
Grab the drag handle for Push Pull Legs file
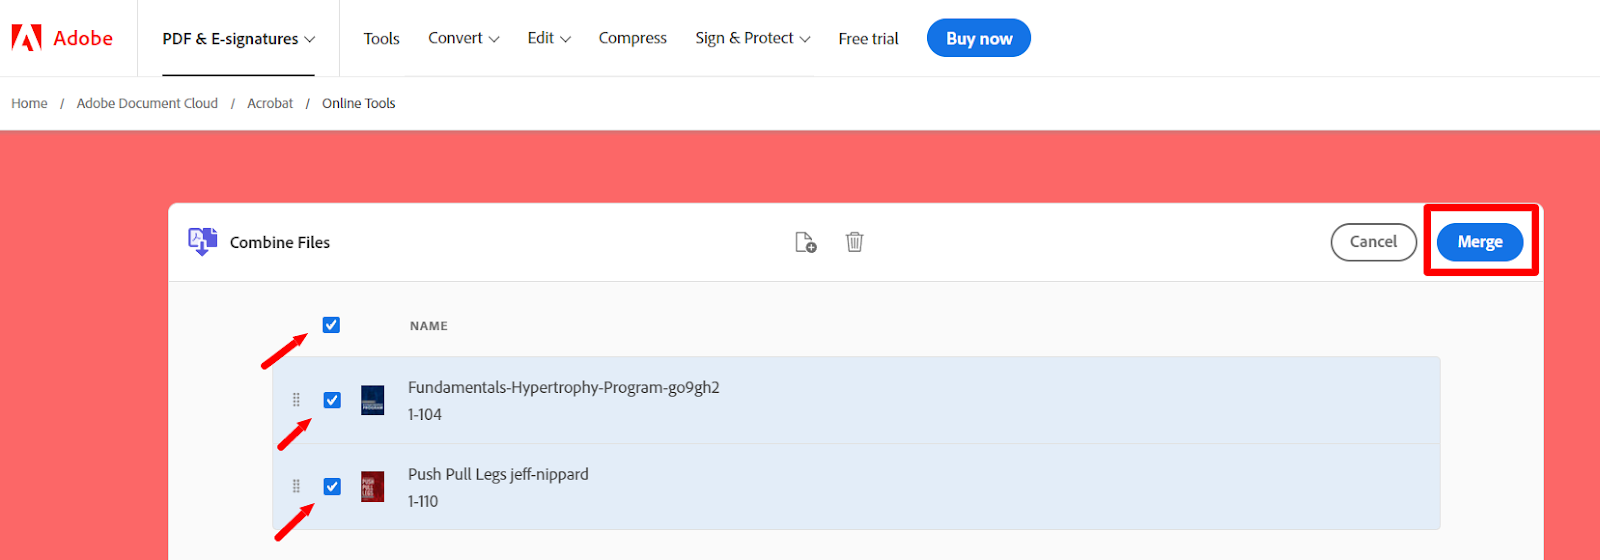tap(296, 486)
